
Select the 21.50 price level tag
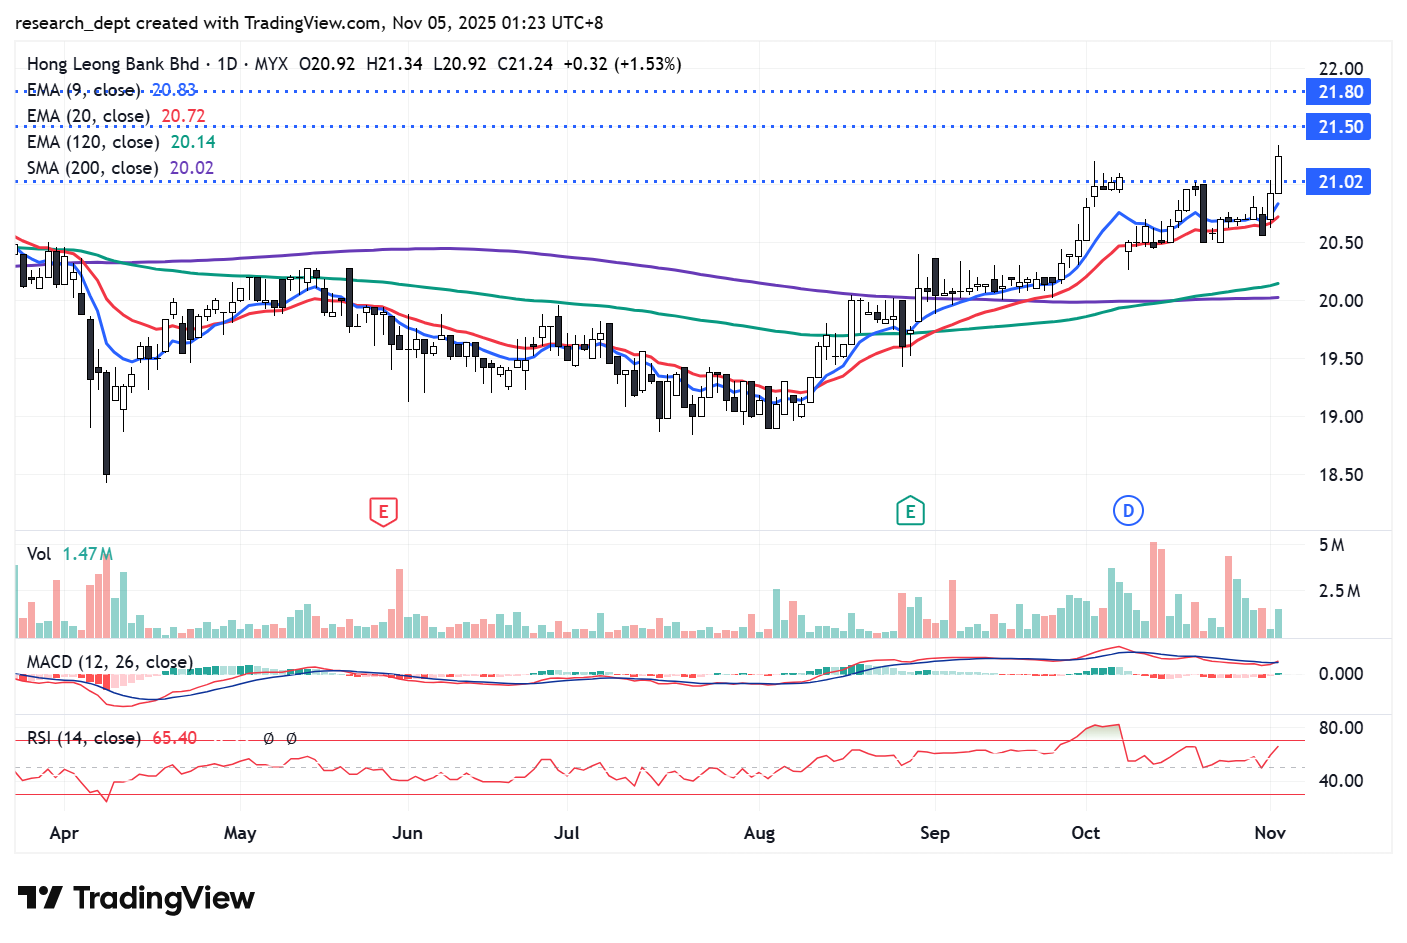click(x=1339, y=127)
